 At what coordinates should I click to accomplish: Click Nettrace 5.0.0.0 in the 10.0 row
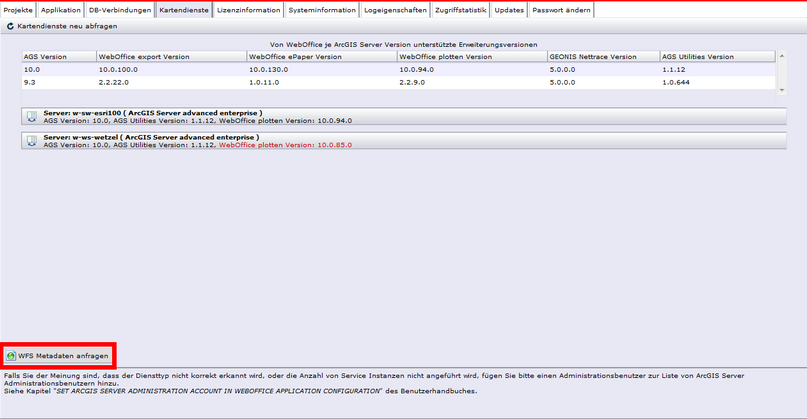[x=604, y=69]
